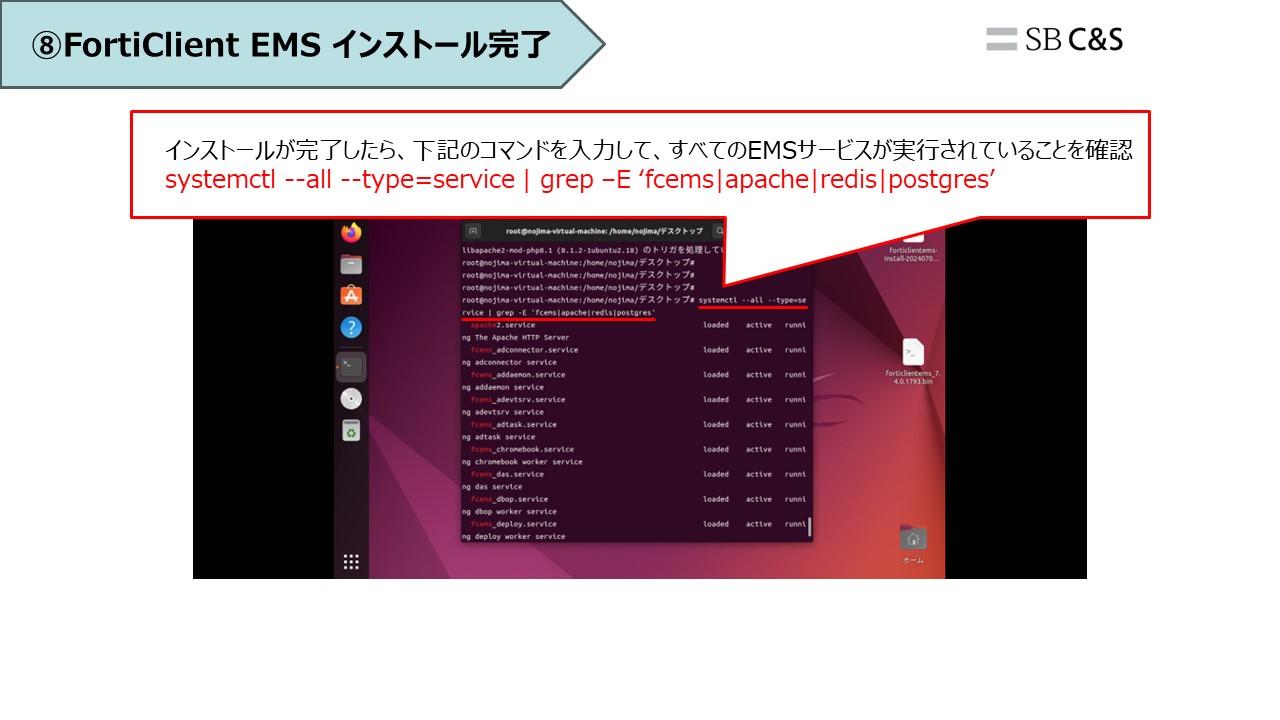This screenshot has width=1280, height=720.
Task: Click the slide title FortiClient EMS インストール完了
Action: (291, 45)
